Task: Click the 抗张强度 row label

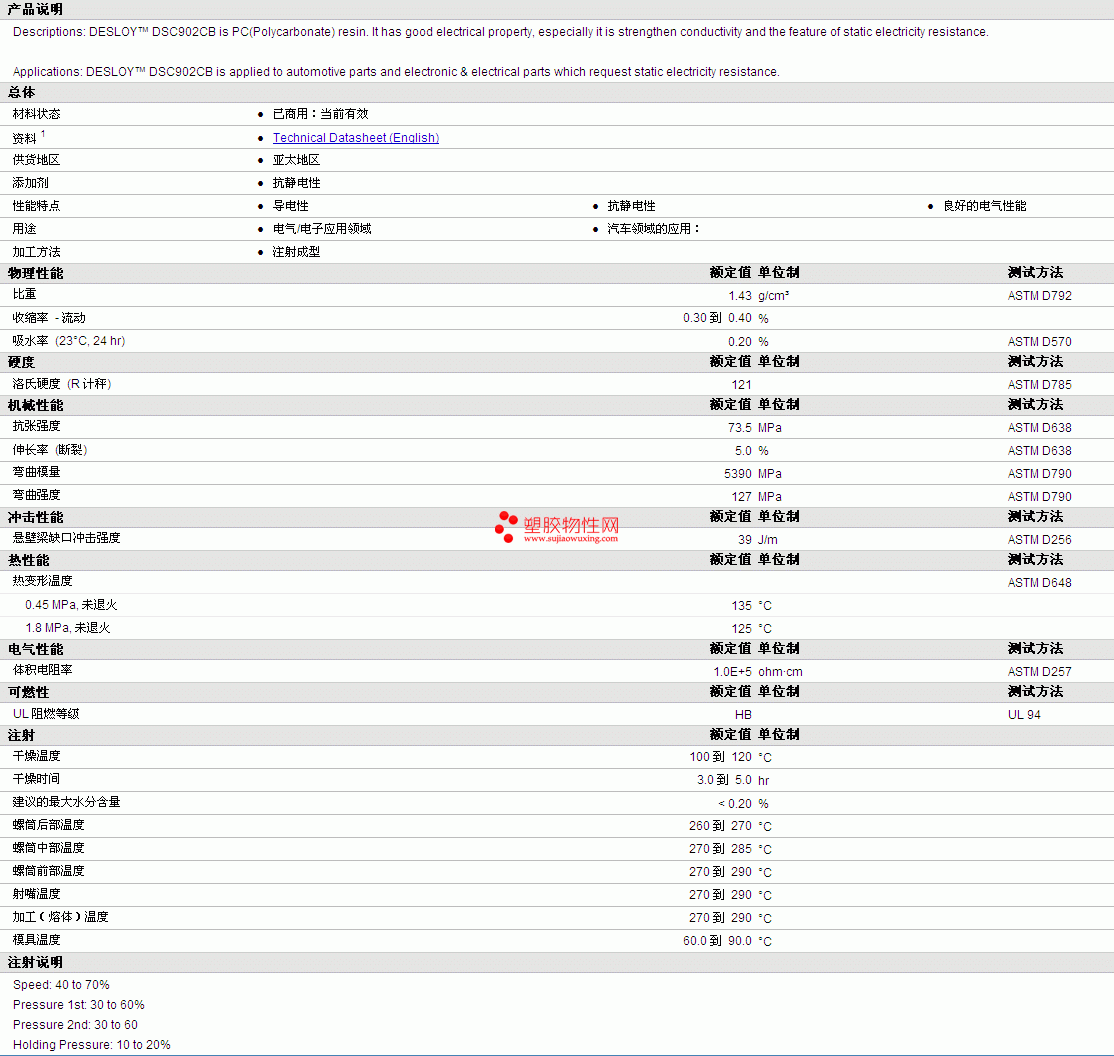Action: (x=36, y=426)
